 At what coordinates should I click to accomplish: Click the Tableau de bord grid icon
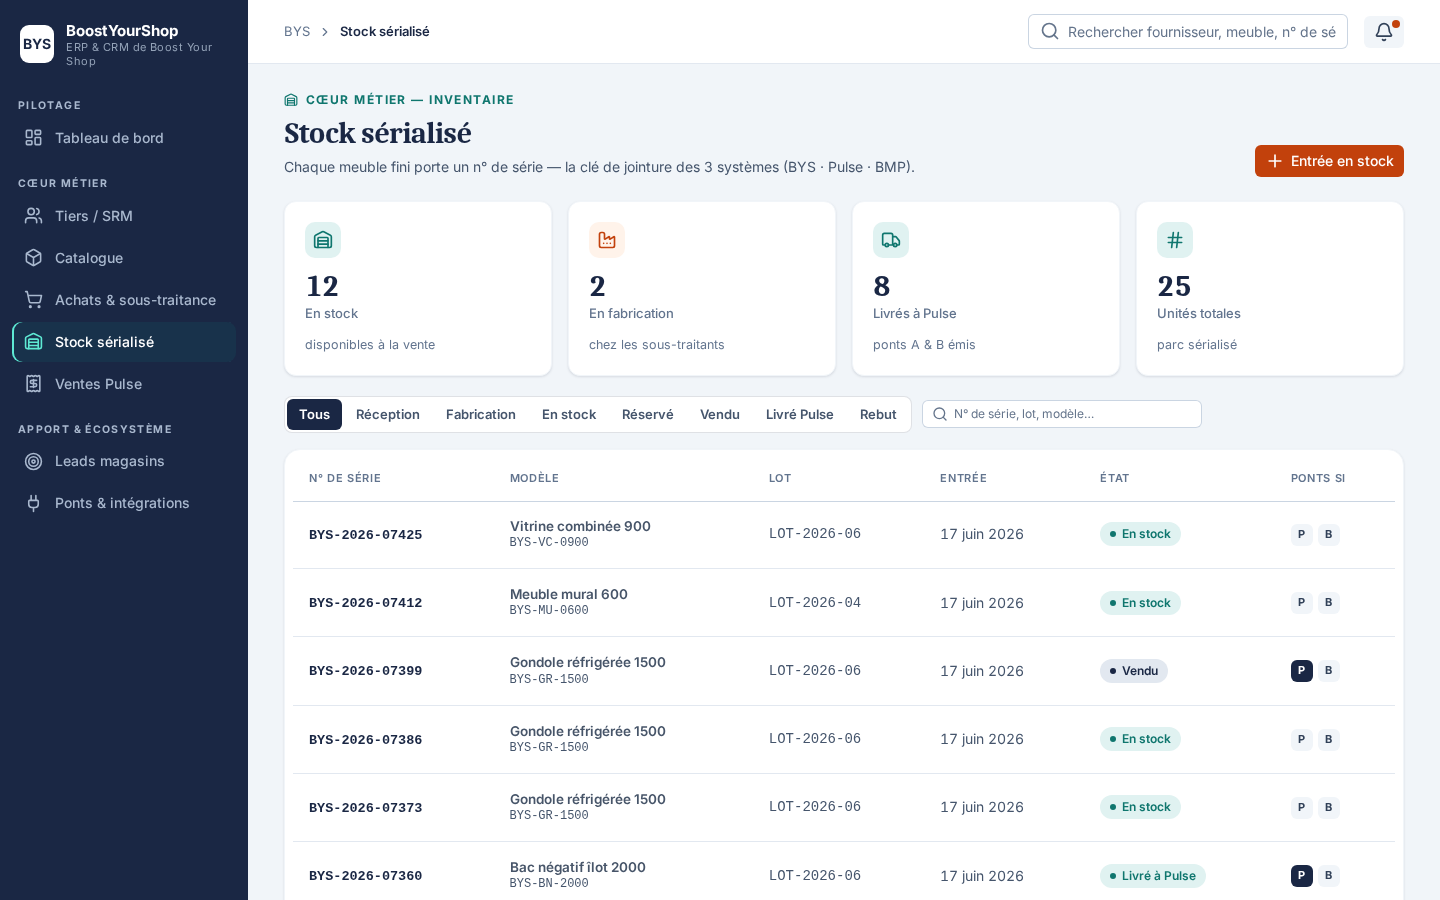tap(34, 138)
